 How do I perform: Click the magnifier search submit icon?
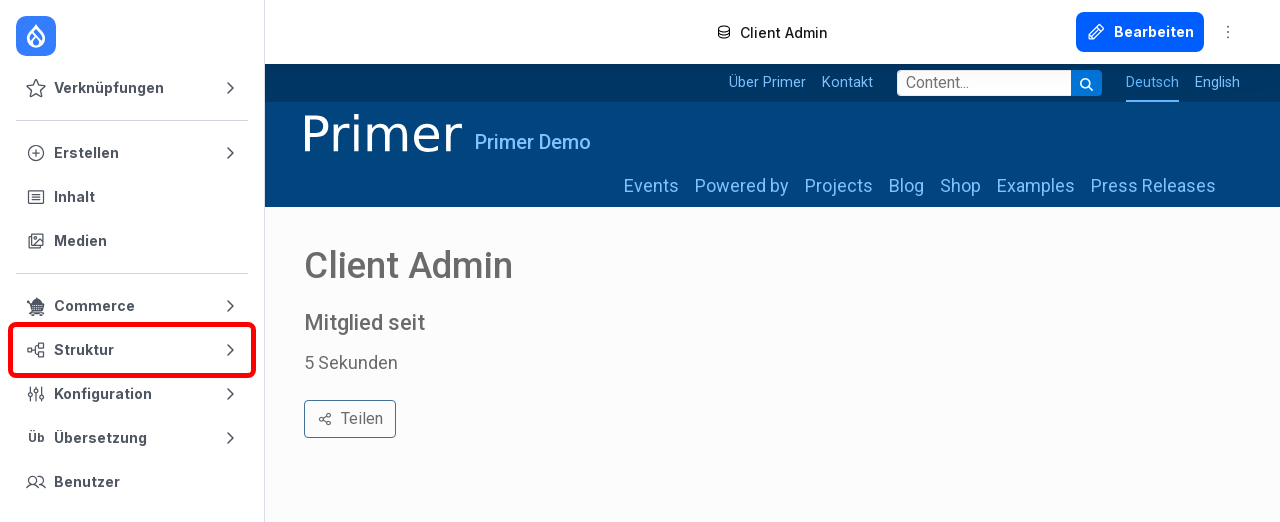pos(1086,83)
